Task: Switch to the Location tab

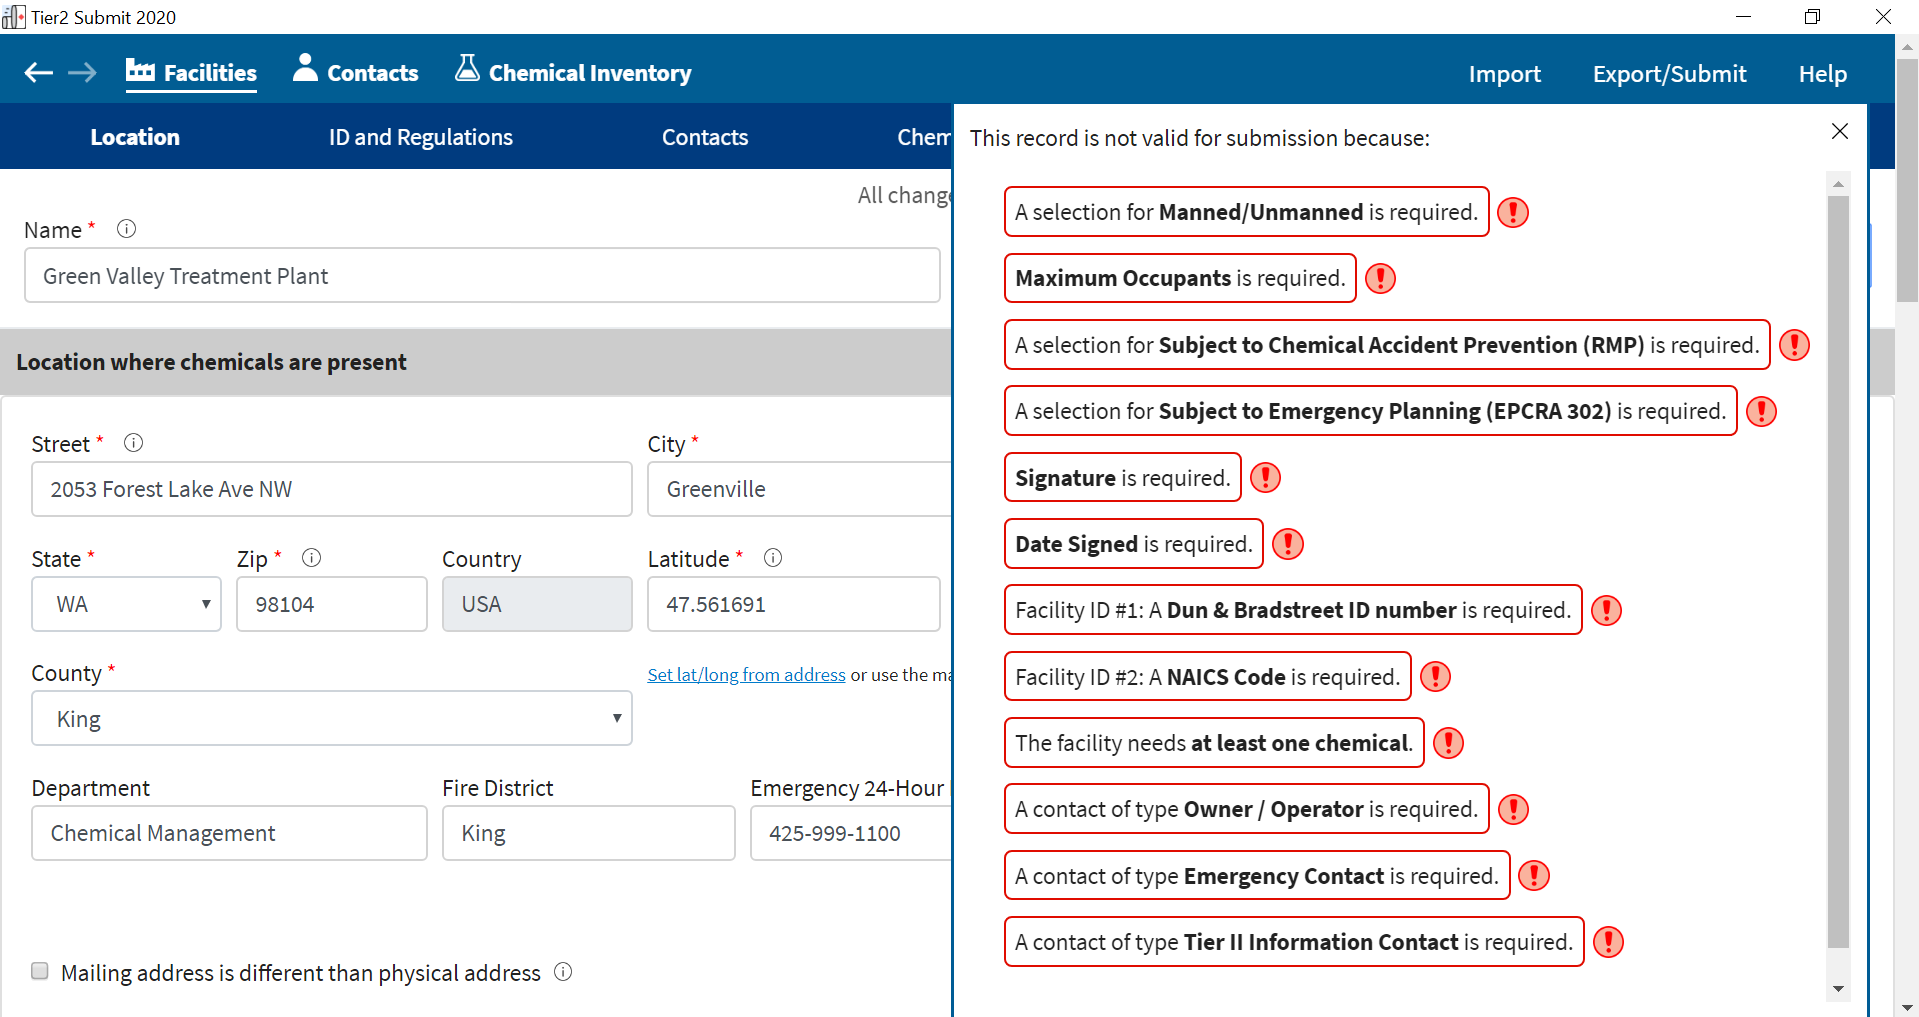Action: (135, 137)
